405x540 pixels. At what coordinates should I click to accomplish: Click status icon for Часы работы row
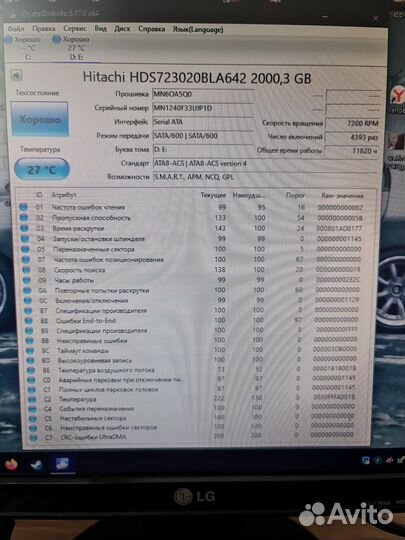[27, 280]
